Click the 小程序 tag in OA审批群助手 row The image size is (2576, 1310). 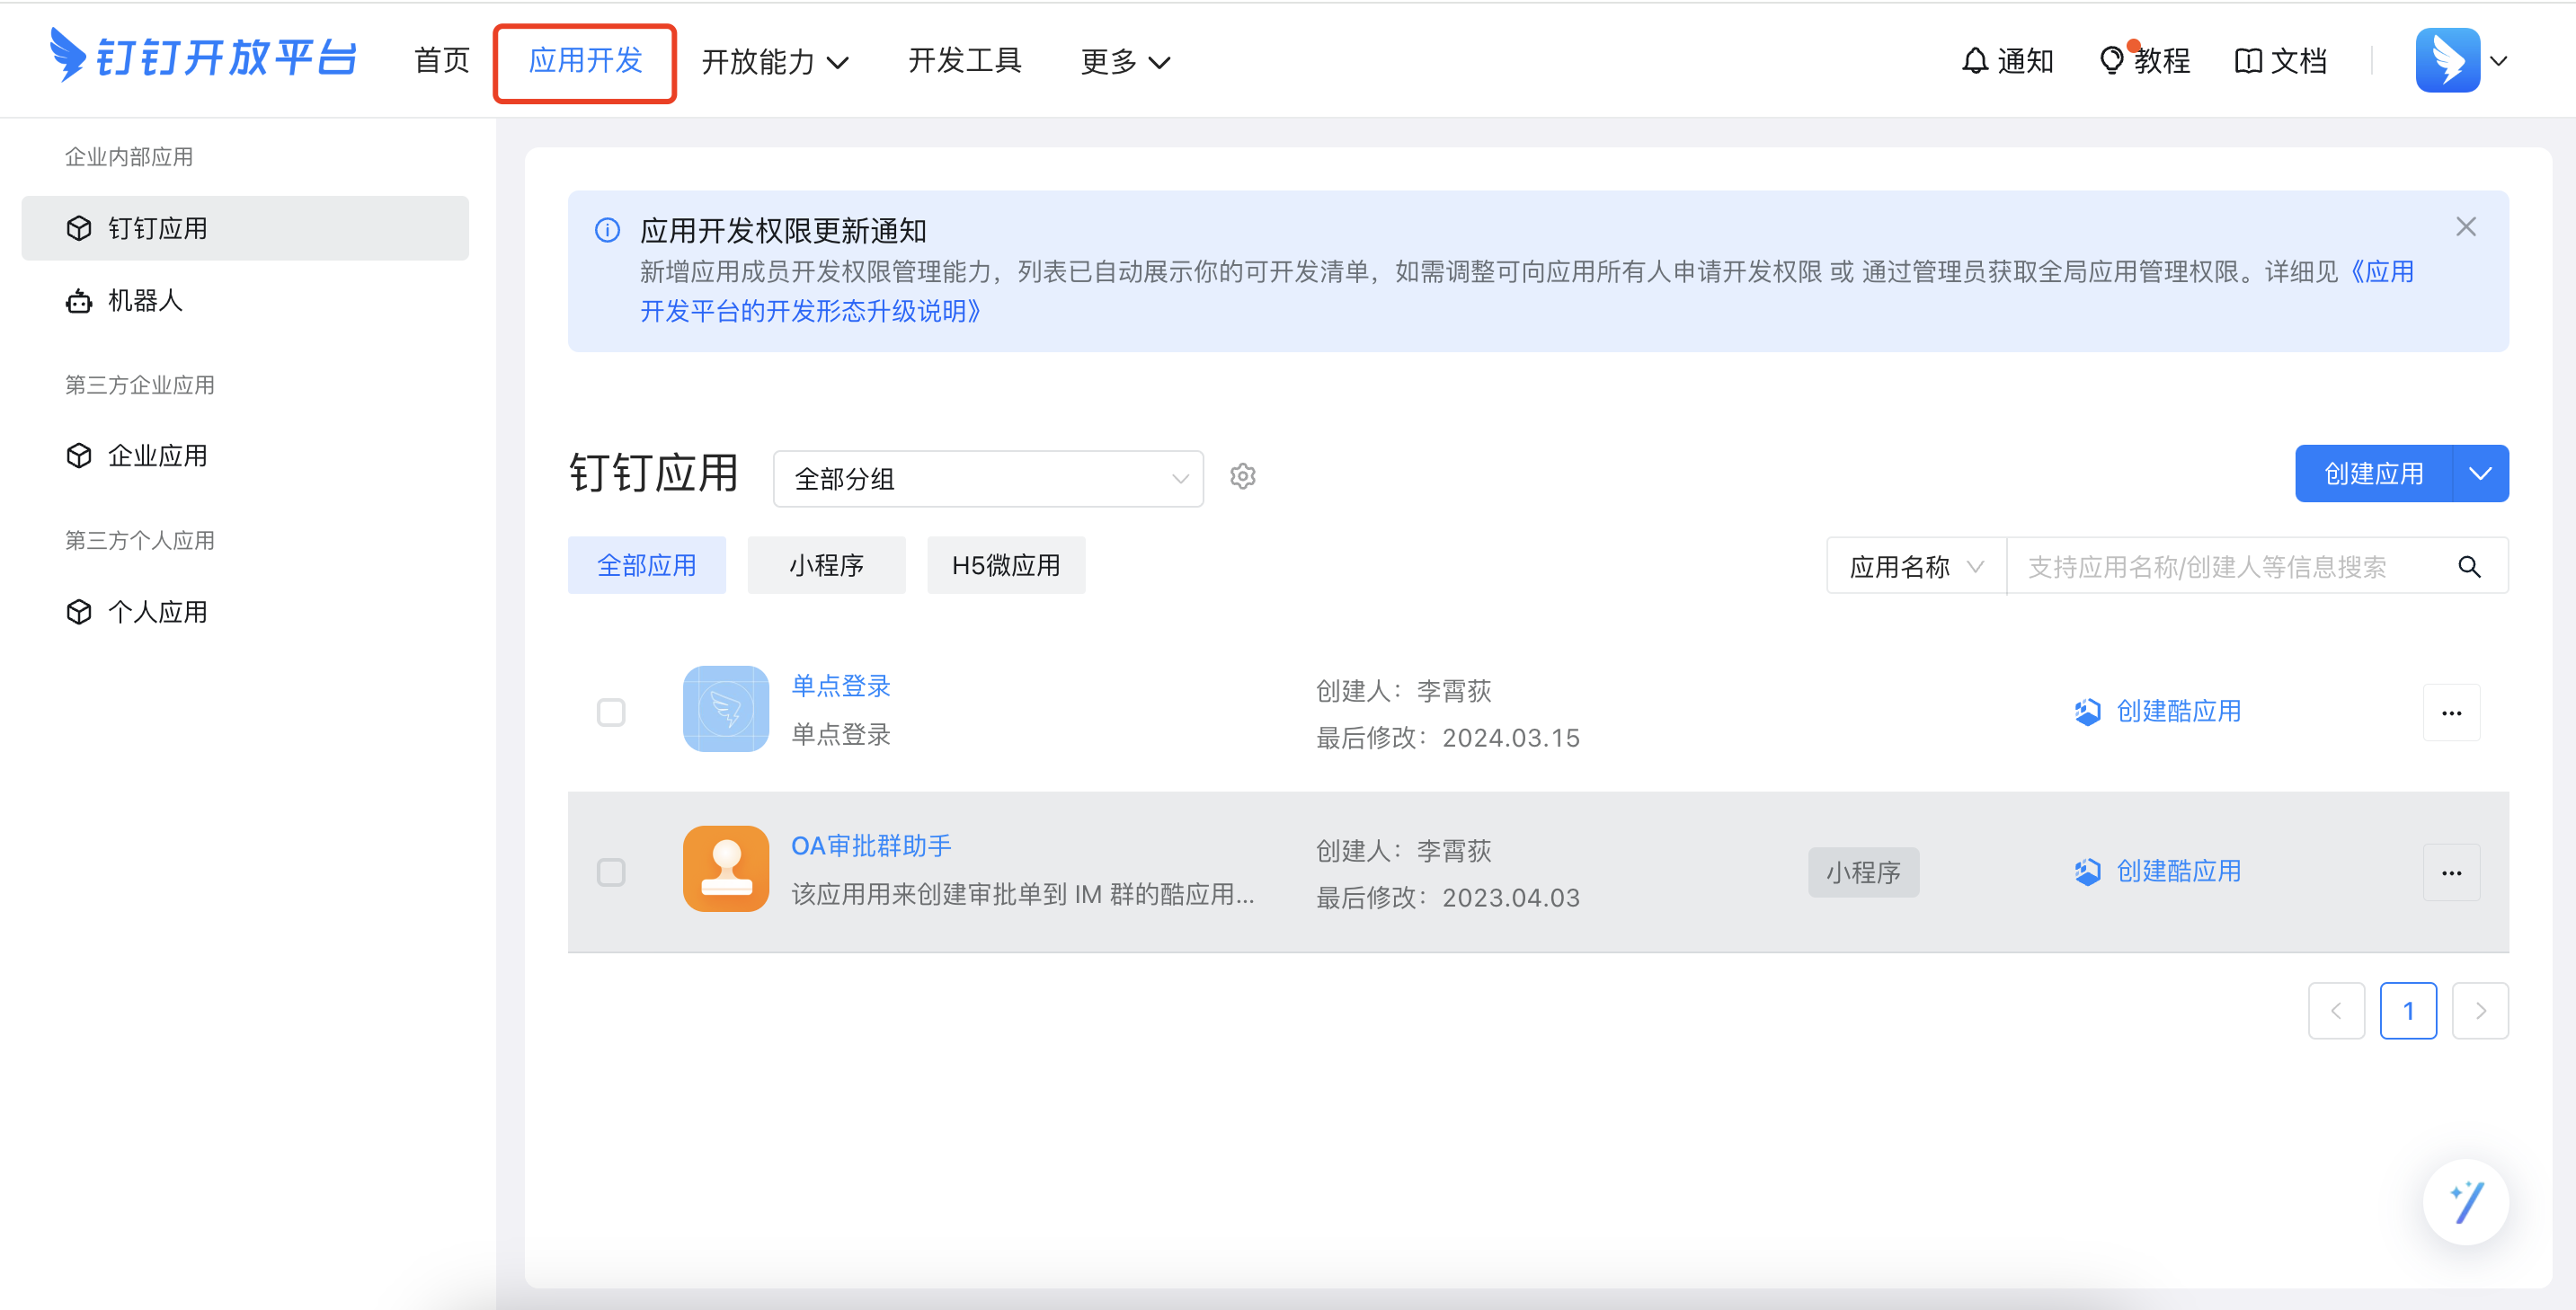point(1863,873)
